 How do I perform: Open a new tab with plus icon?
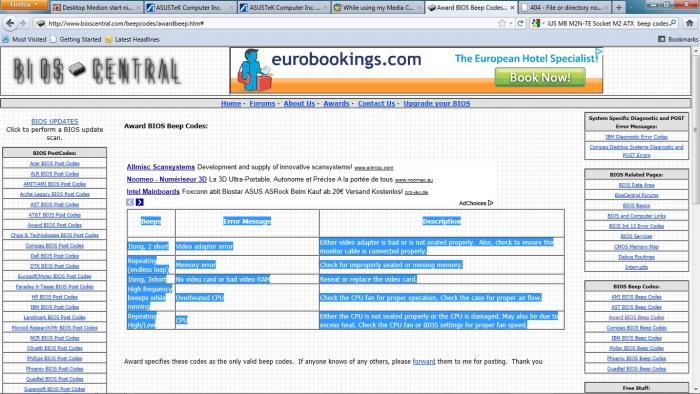pyautogui.click(x=619, y=8)
